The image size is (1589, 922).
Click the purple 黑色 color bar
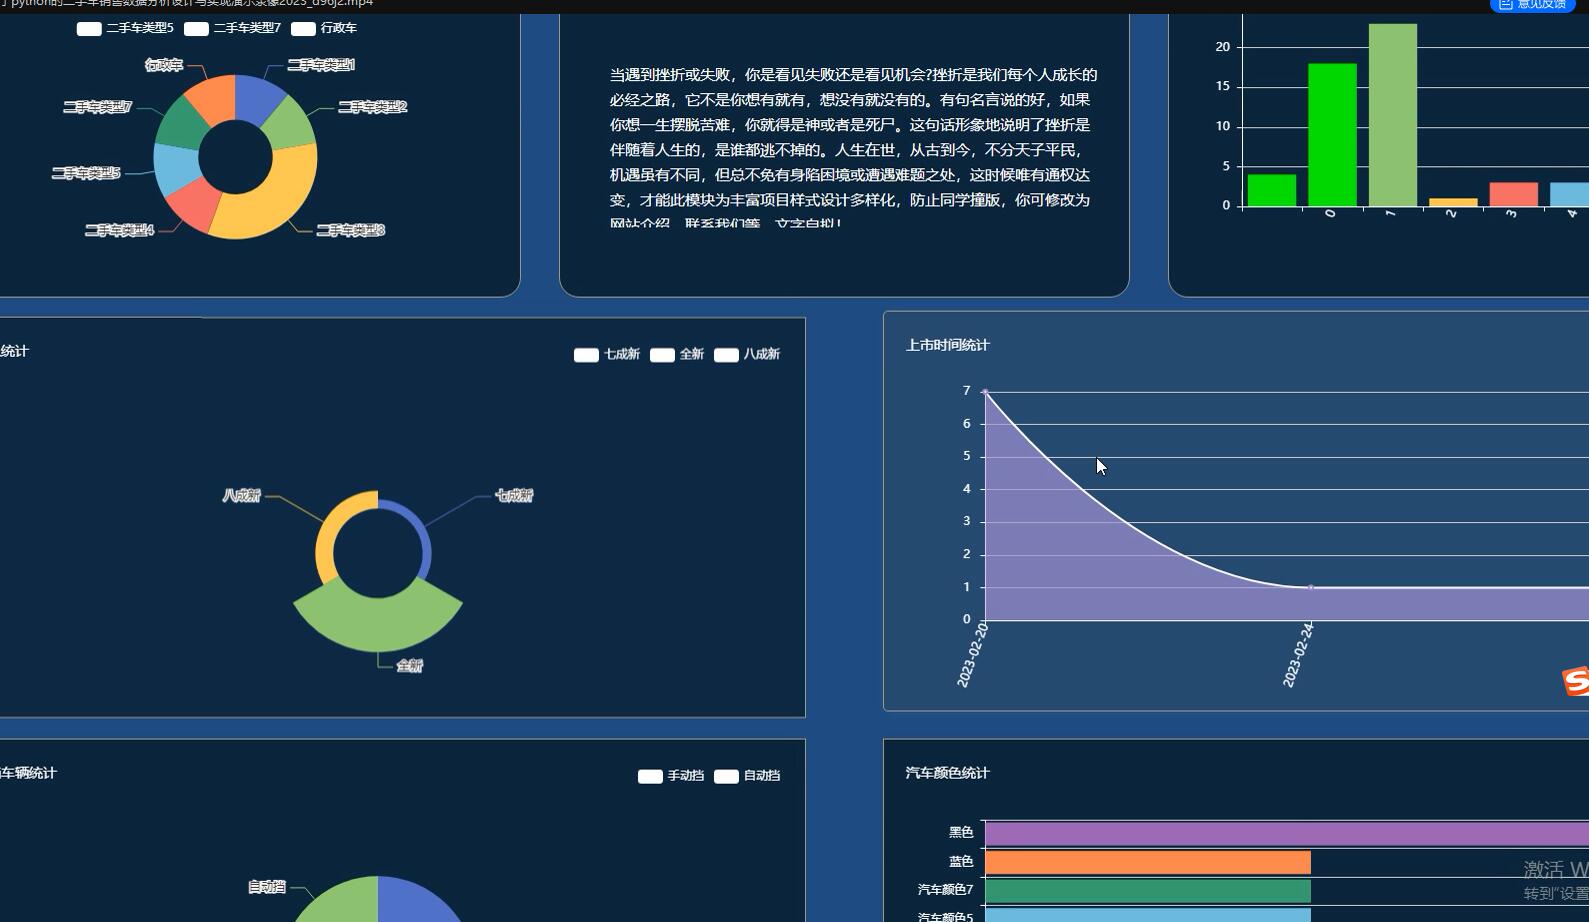coord(1287,834)
